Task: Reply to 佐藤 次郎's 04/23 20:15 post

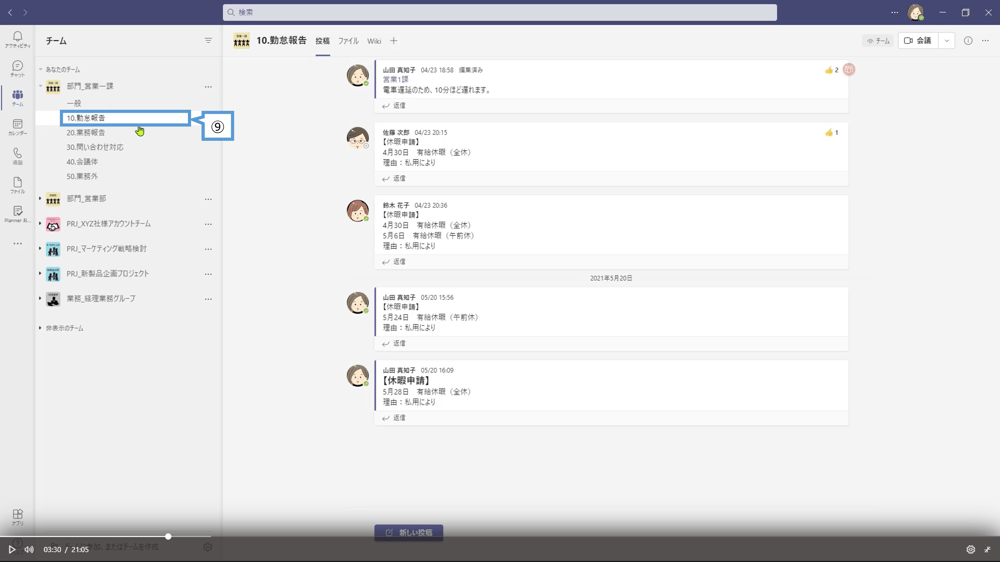Action: (x=394, y=179)
